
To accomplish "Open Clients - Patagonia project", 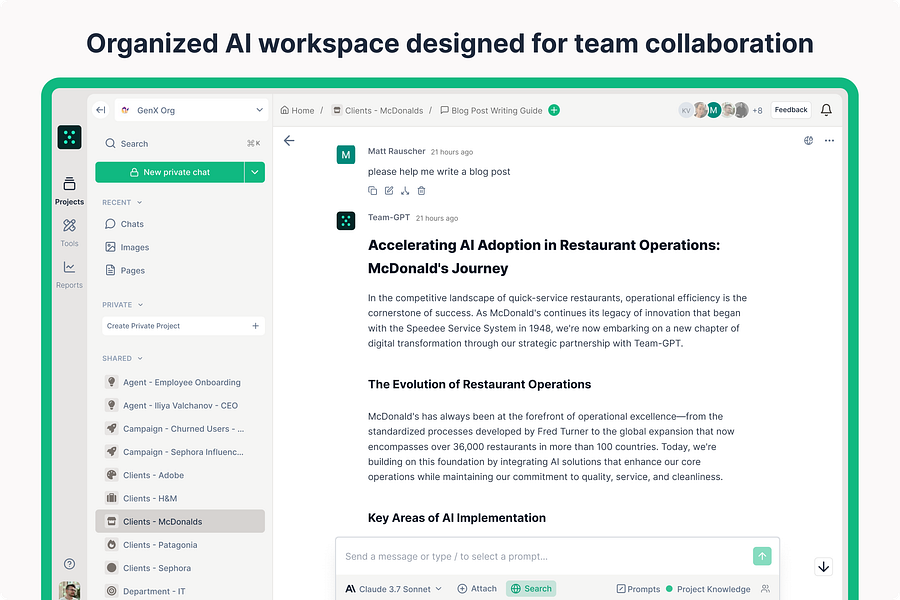I will tap(180, 545).
